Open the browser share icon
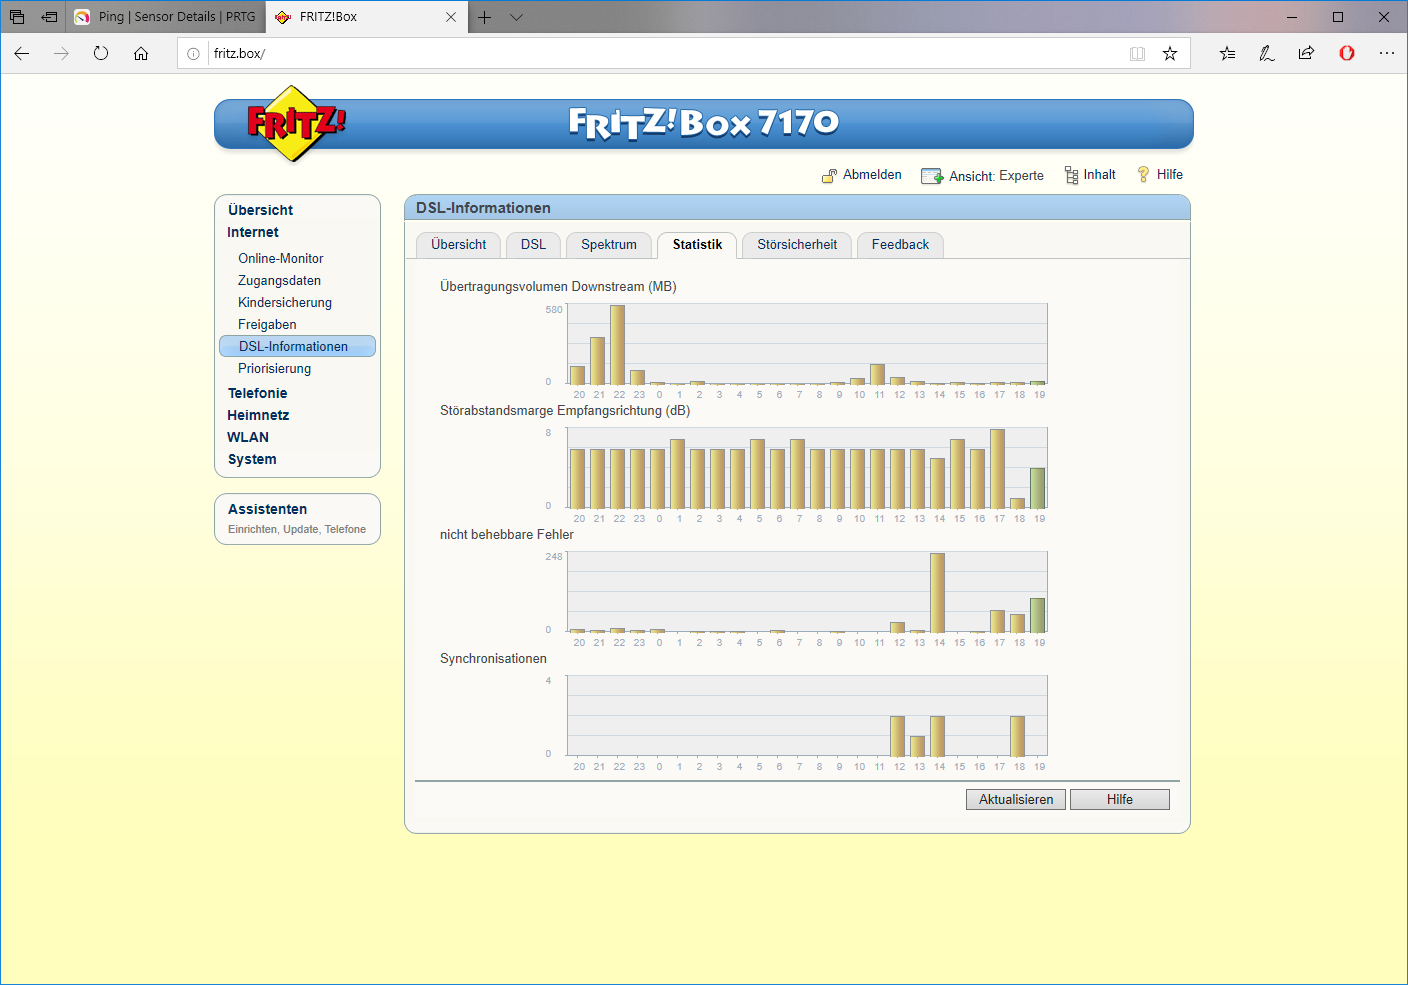 click(1306, 54)
